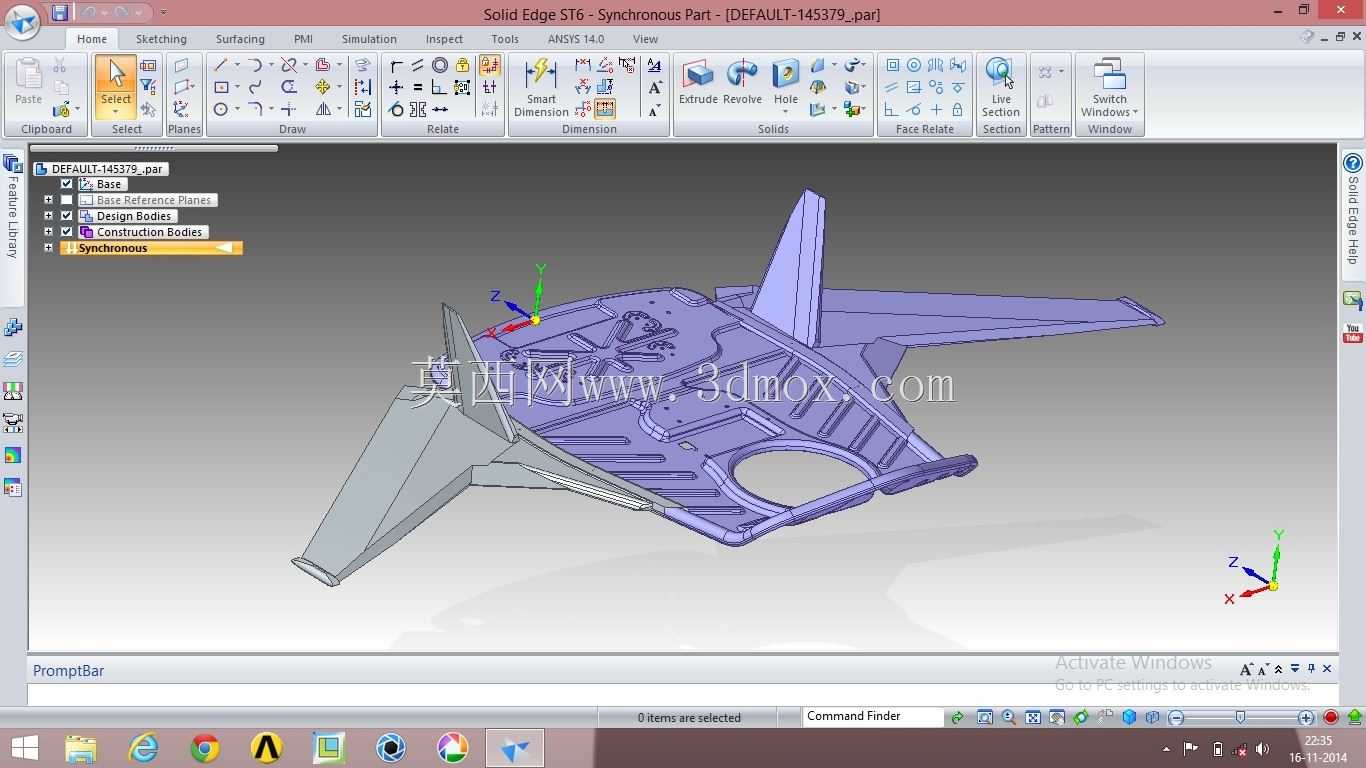Choose the Face Relate concentric icon
Image resolution: width=1366 pixels, height=768 pixels.
(x=914, y=65)
